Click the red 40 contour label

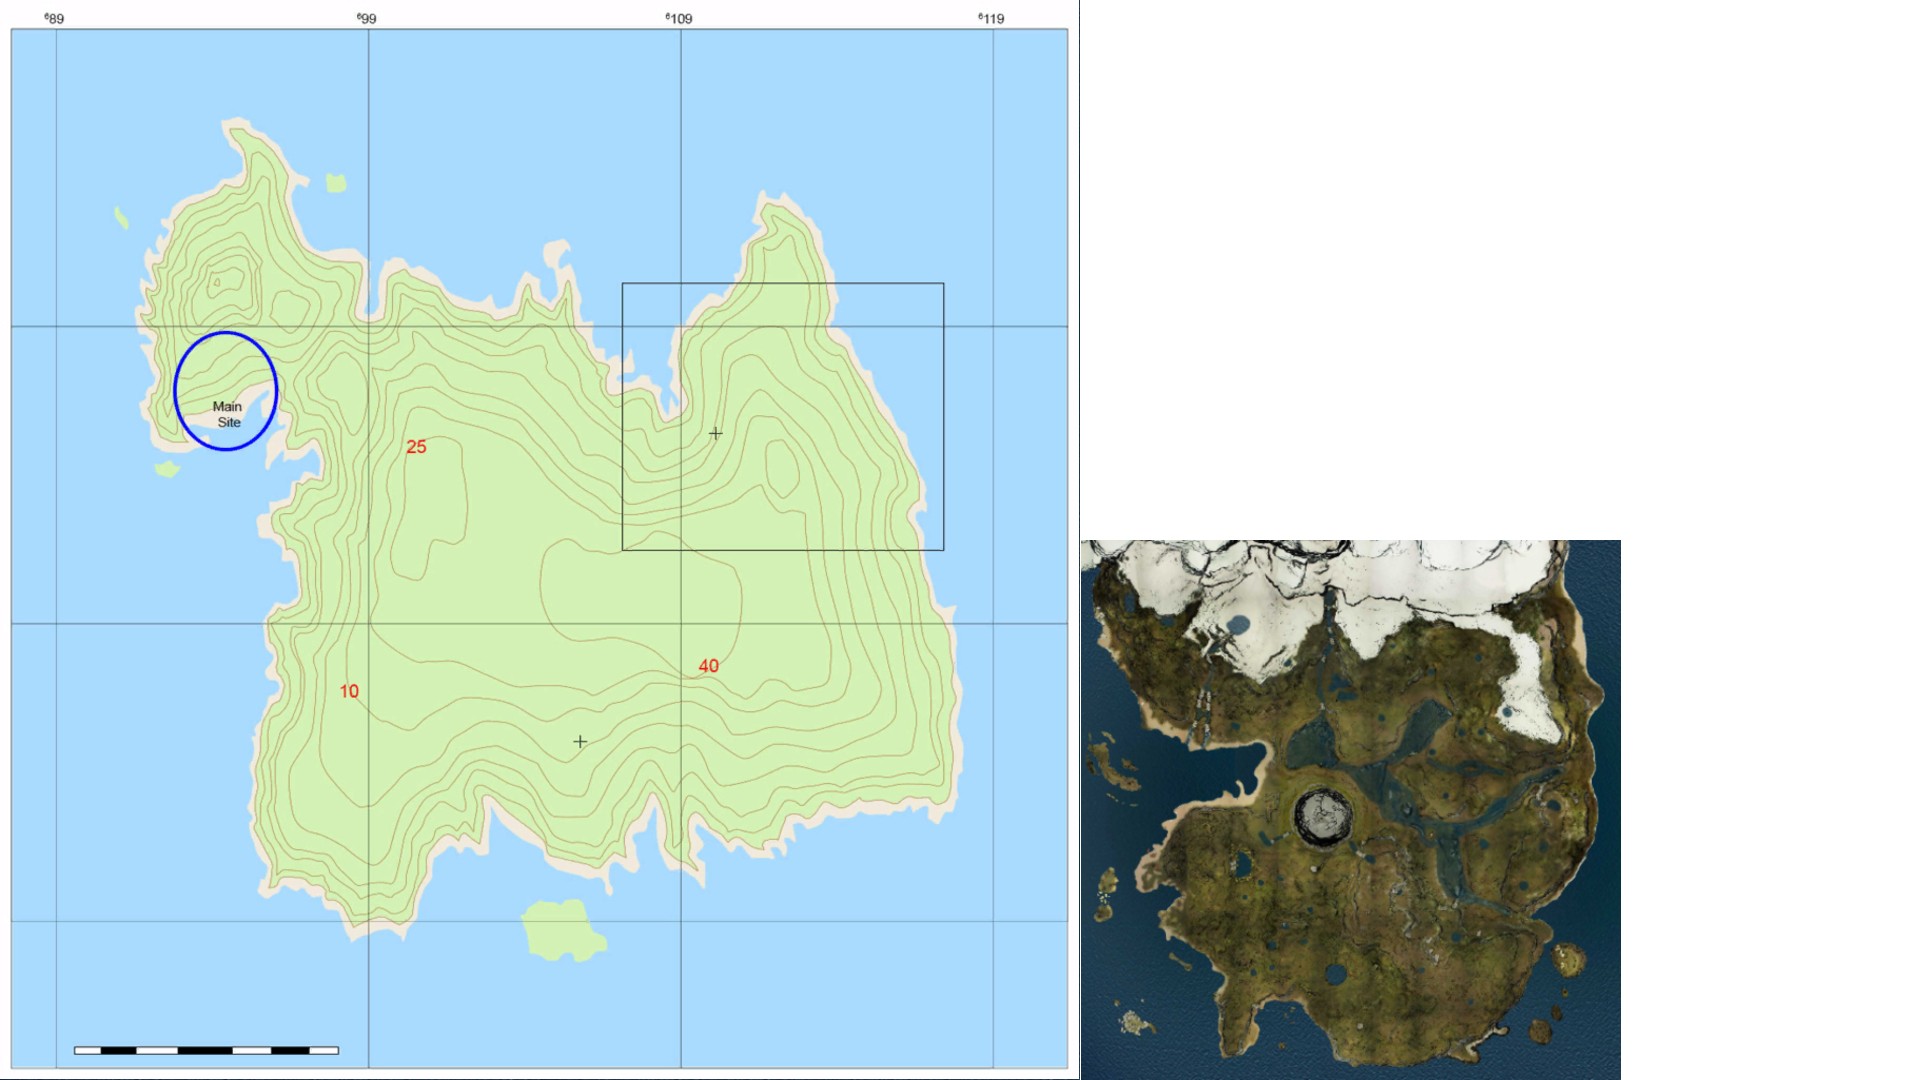[708, 666]
